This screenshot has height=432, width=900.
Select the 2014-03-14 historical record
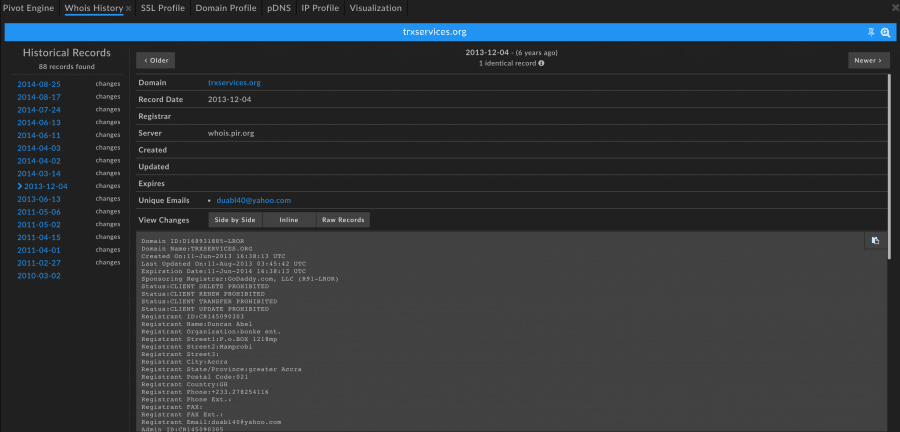38,173
